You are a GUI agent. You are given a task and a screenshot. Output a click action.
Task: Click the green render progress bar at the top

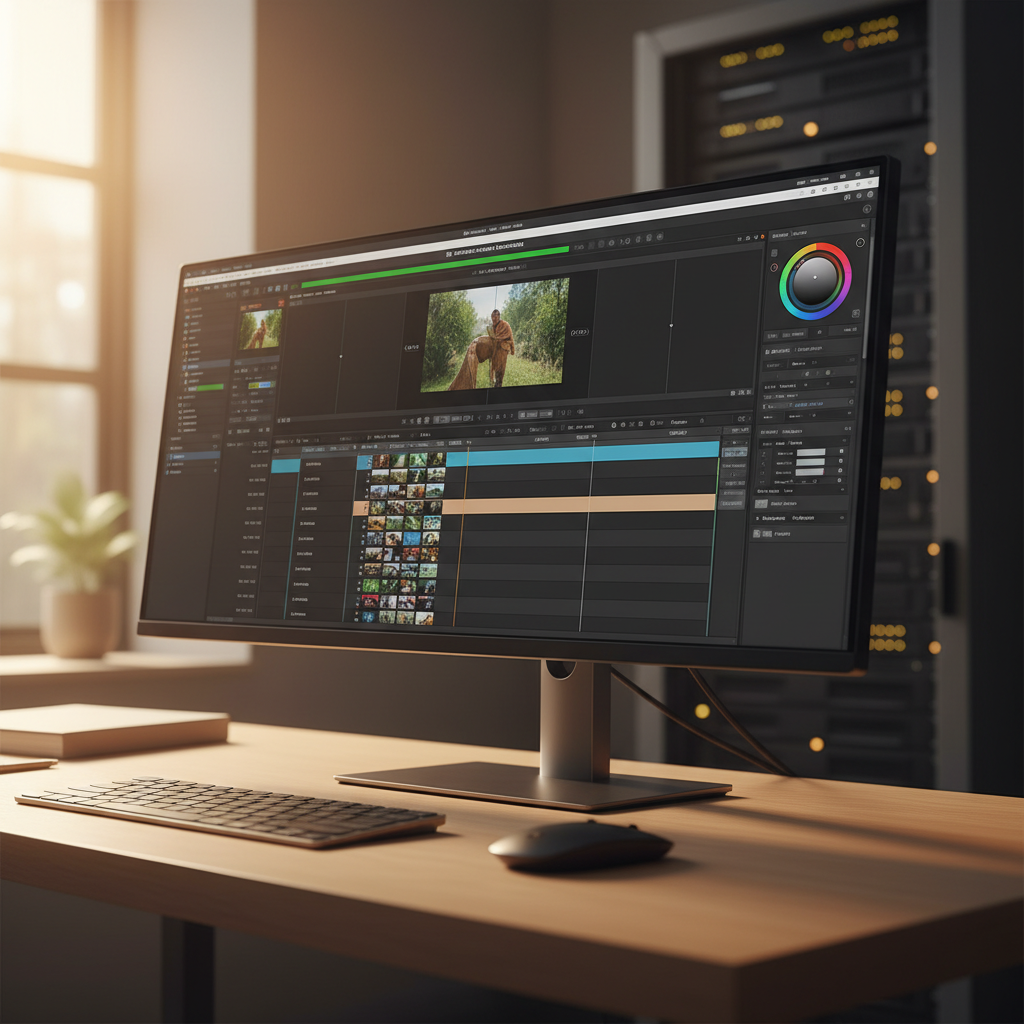434,266
